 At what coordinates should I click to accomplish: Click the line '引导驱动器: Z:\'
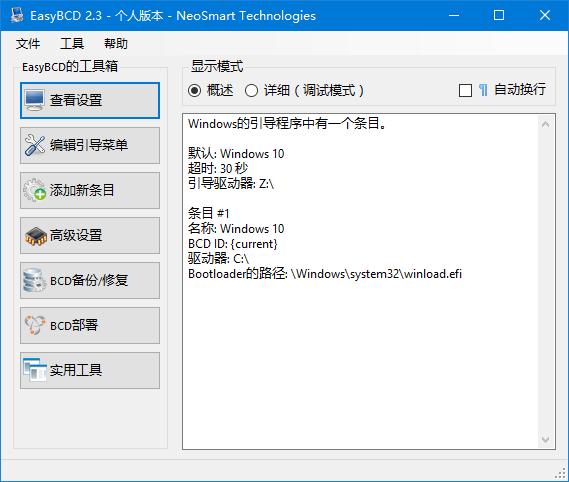pos(231,183)
